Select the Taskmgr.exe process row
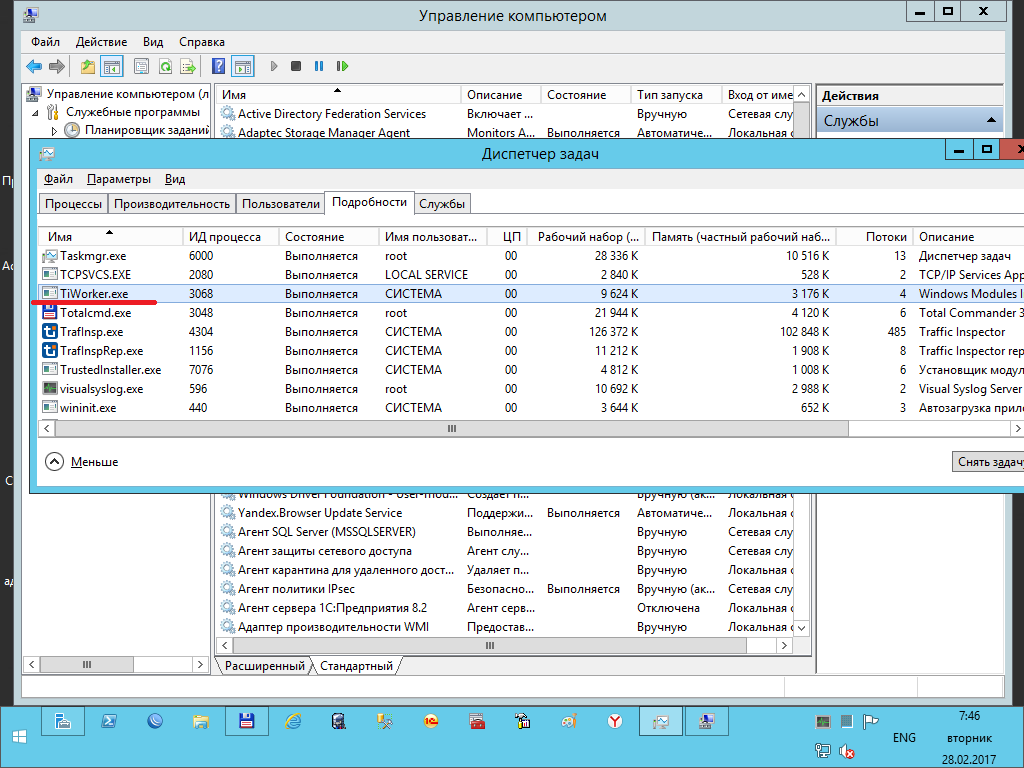 coord(531,256)
